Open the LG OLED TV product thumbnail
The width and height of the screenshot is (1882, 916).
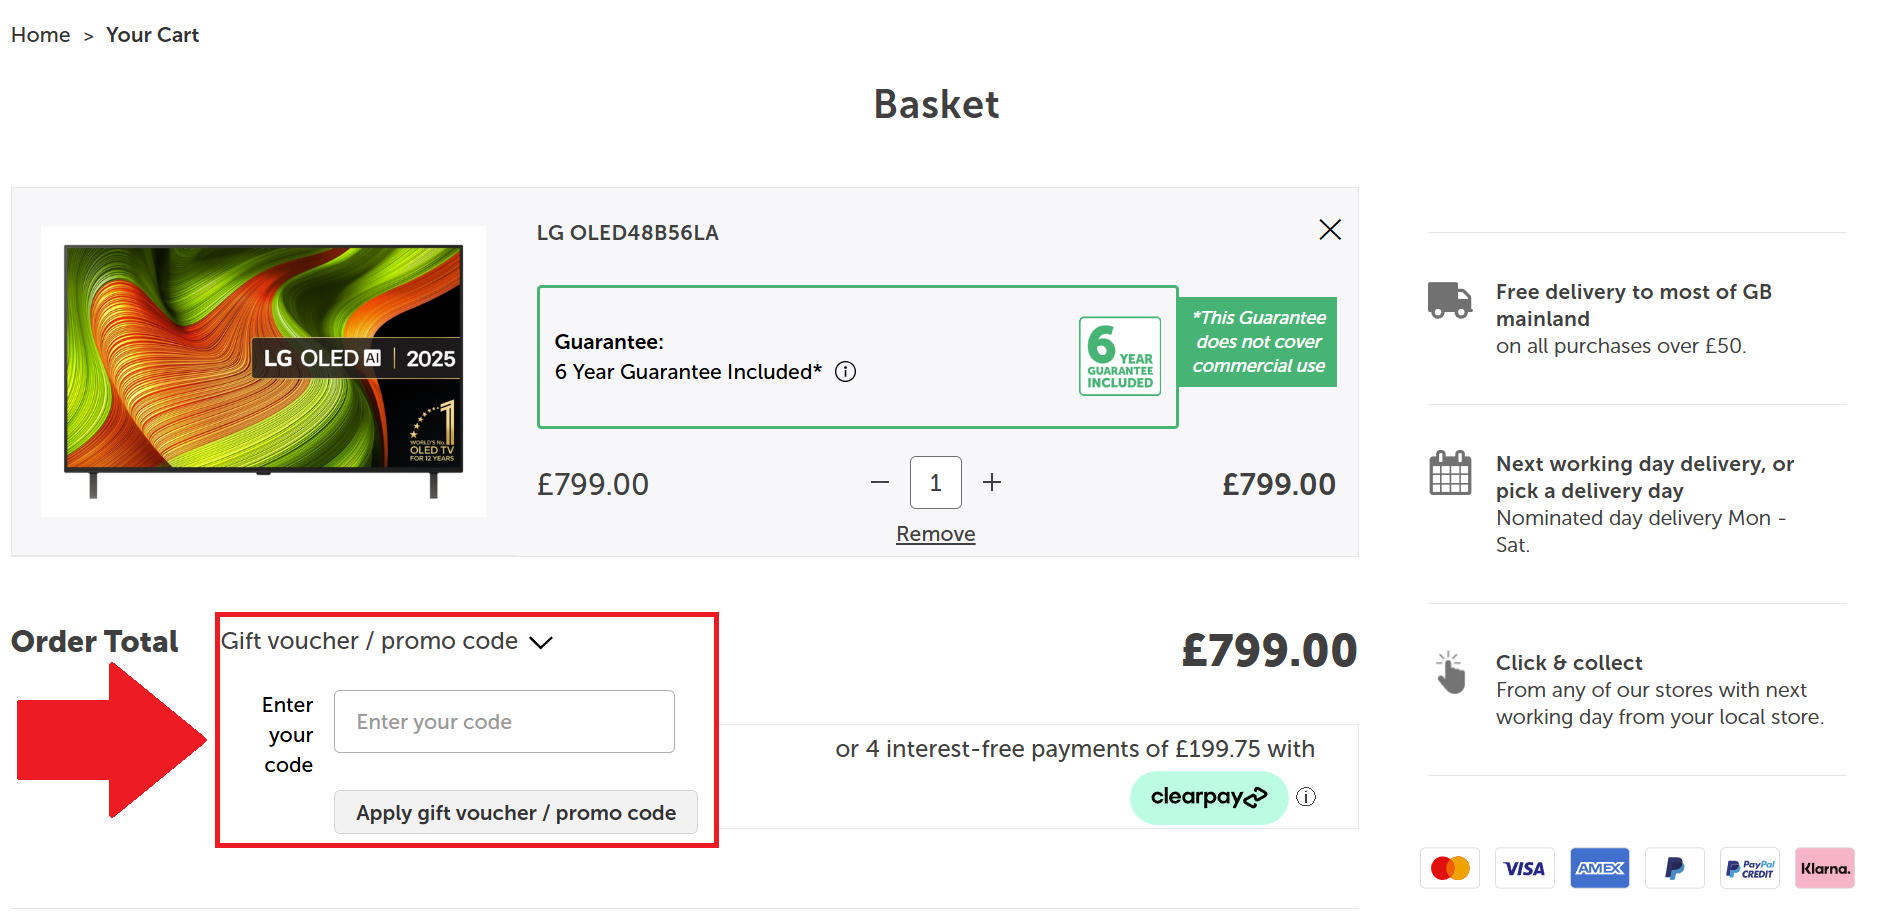(264, 371)
